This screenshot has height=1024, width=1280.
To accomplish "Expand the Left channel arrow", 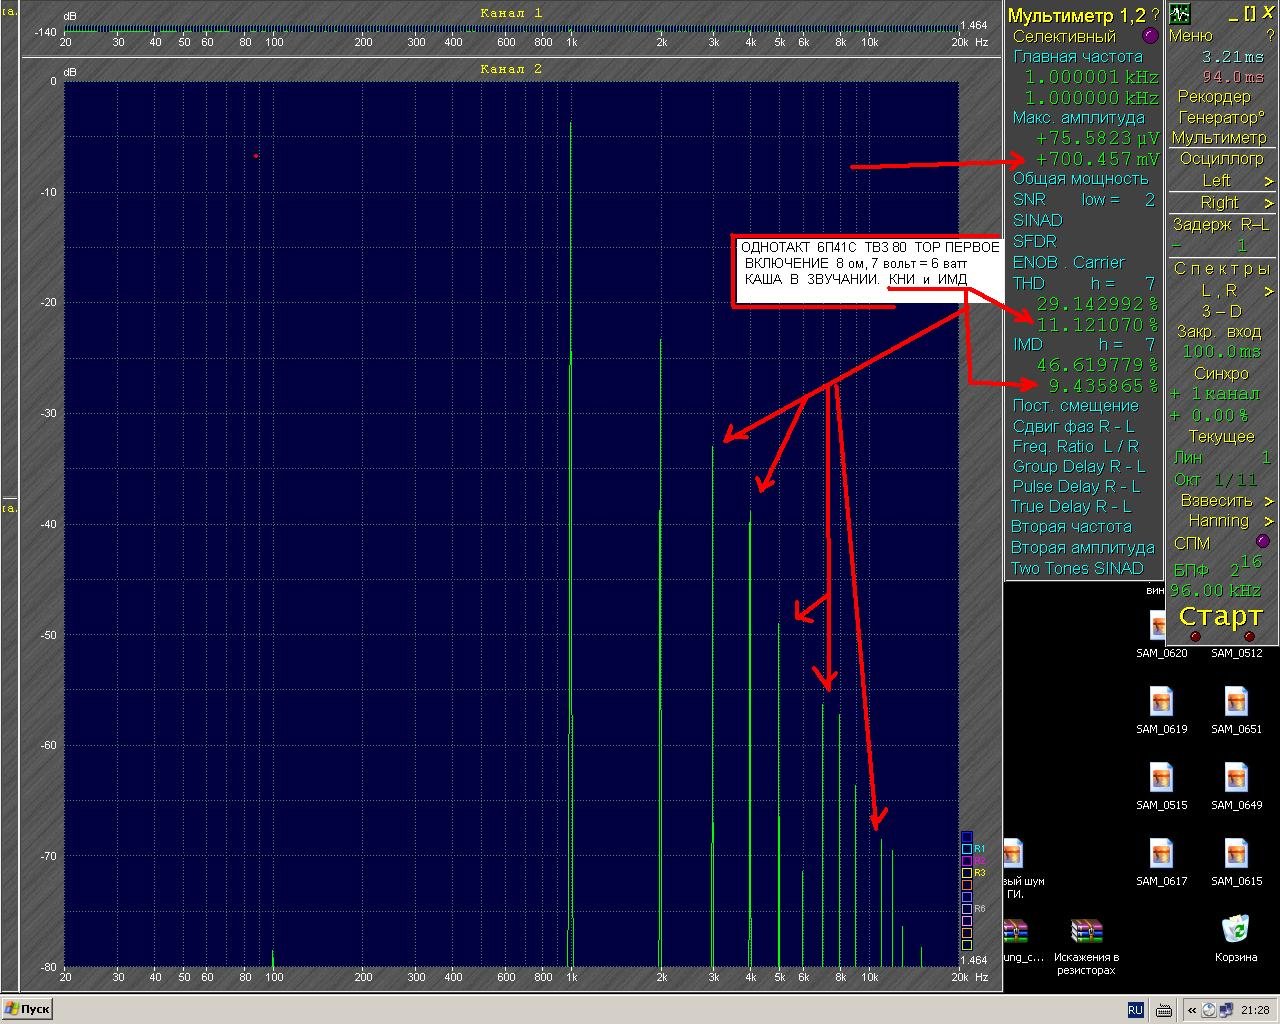I will click(x=1269, y=181).
